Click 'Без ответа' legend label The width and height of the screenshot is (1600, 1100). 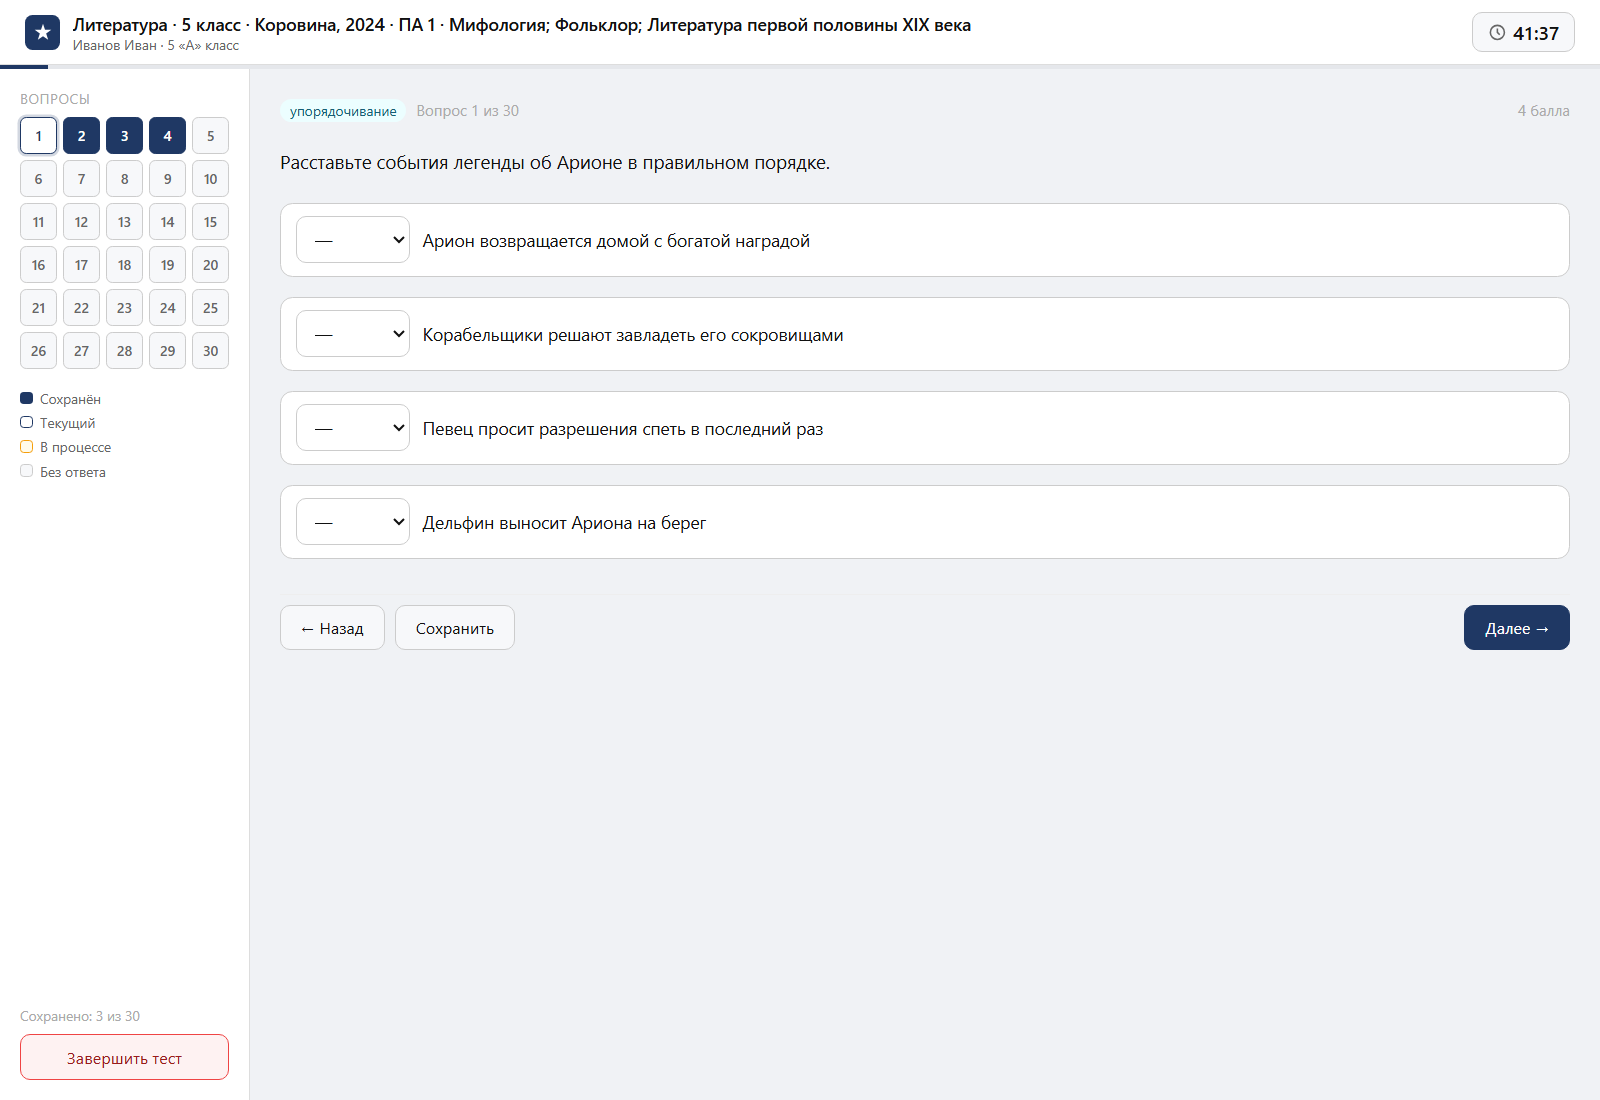tap(73, 472)
